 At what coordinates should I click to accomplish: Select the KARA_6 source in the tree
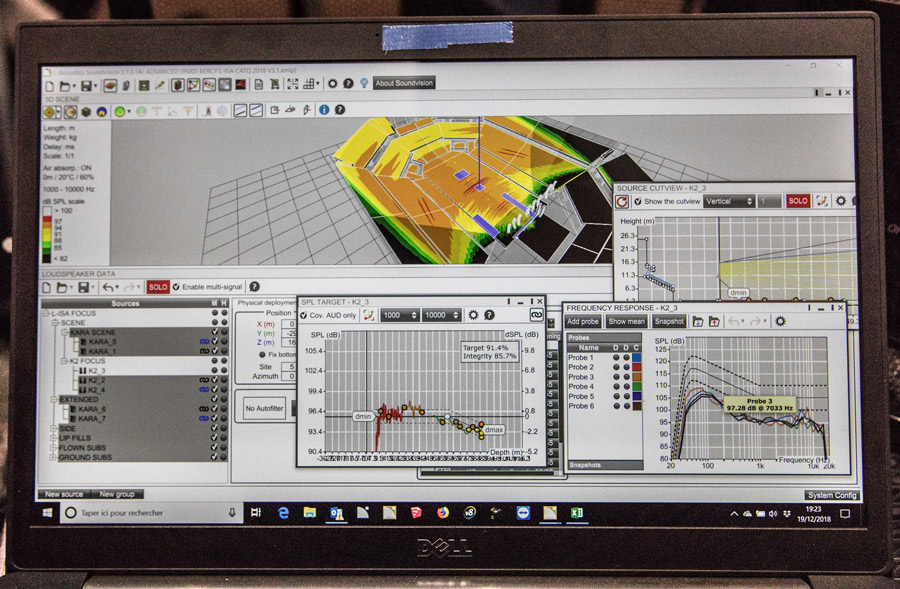pos(92,409)
